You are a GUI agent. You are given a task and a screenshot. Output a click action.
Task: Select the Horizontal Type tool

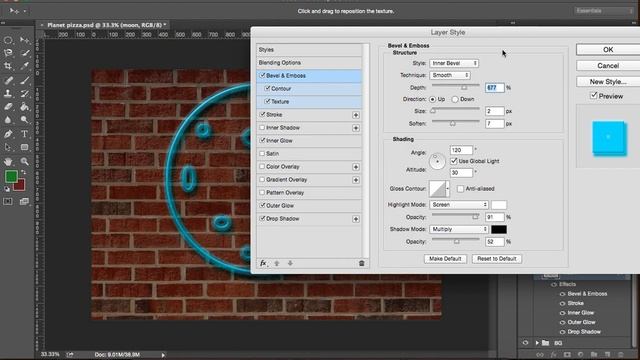24,134
